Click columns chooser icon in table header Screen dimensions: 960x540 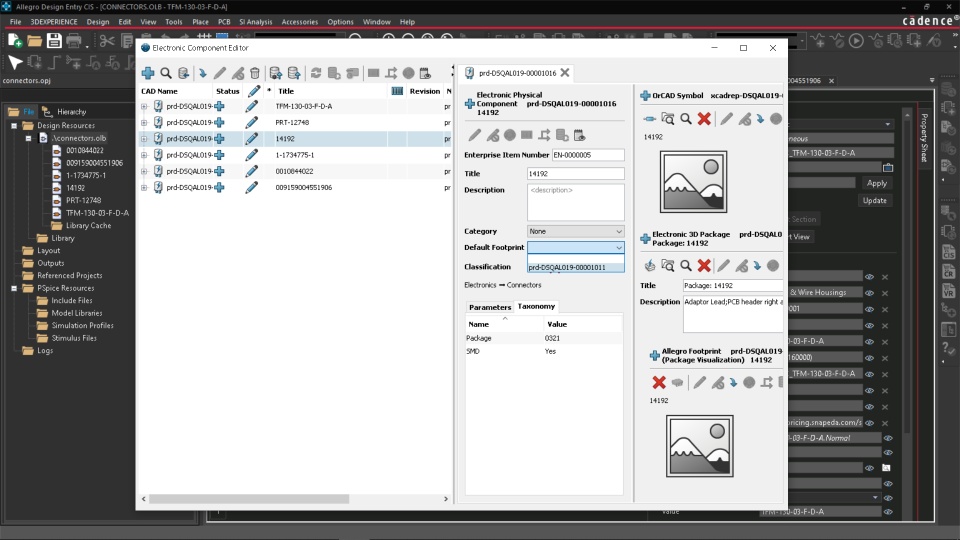point(397,91)
